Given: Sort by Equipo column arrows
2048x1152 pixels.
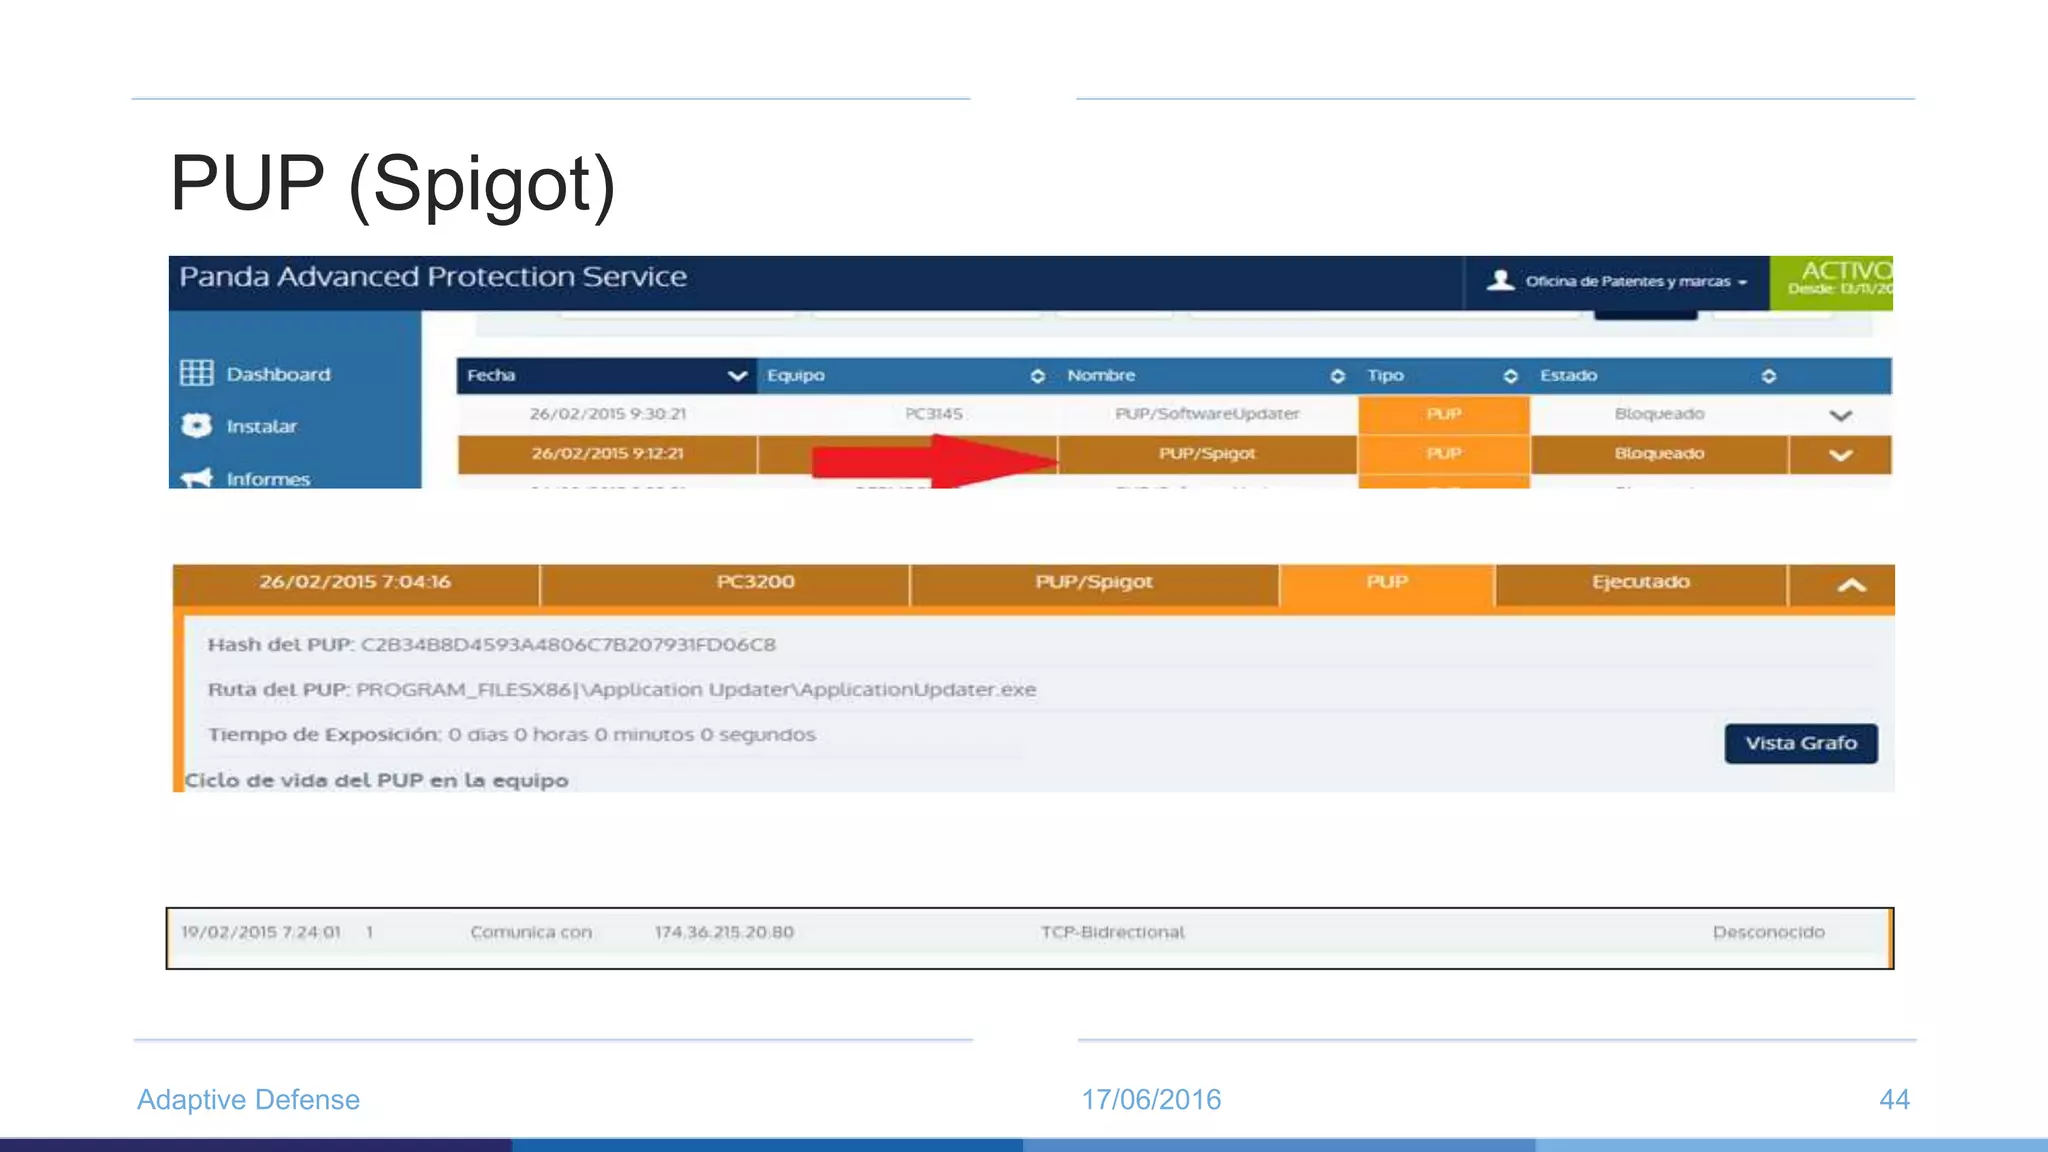Looking at the screenshot, I should 1037,376.
